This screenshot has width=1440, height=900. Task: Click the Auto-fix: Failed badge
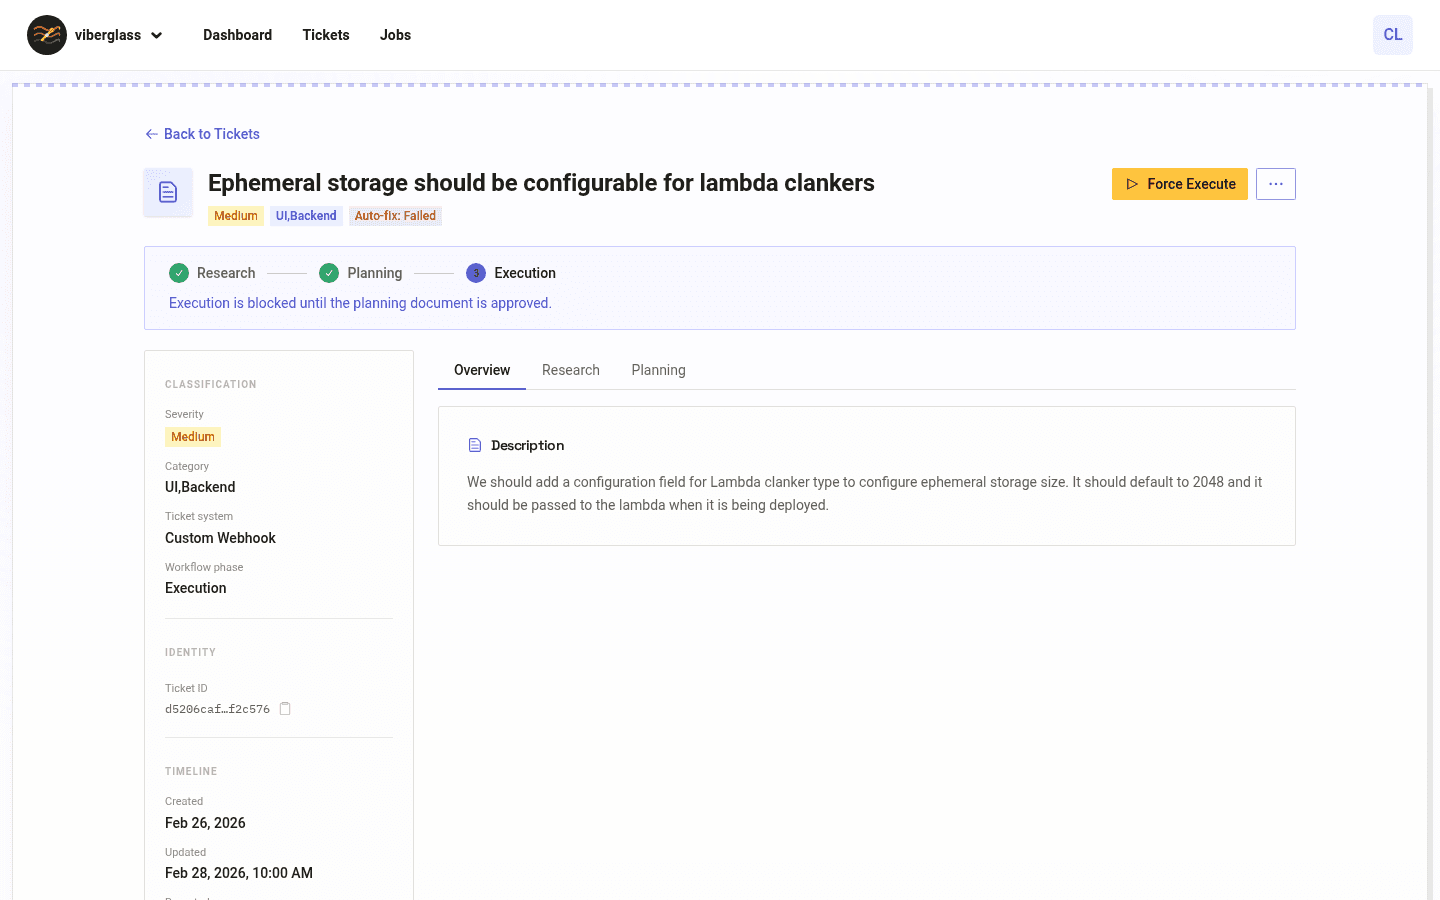[395, 216]
